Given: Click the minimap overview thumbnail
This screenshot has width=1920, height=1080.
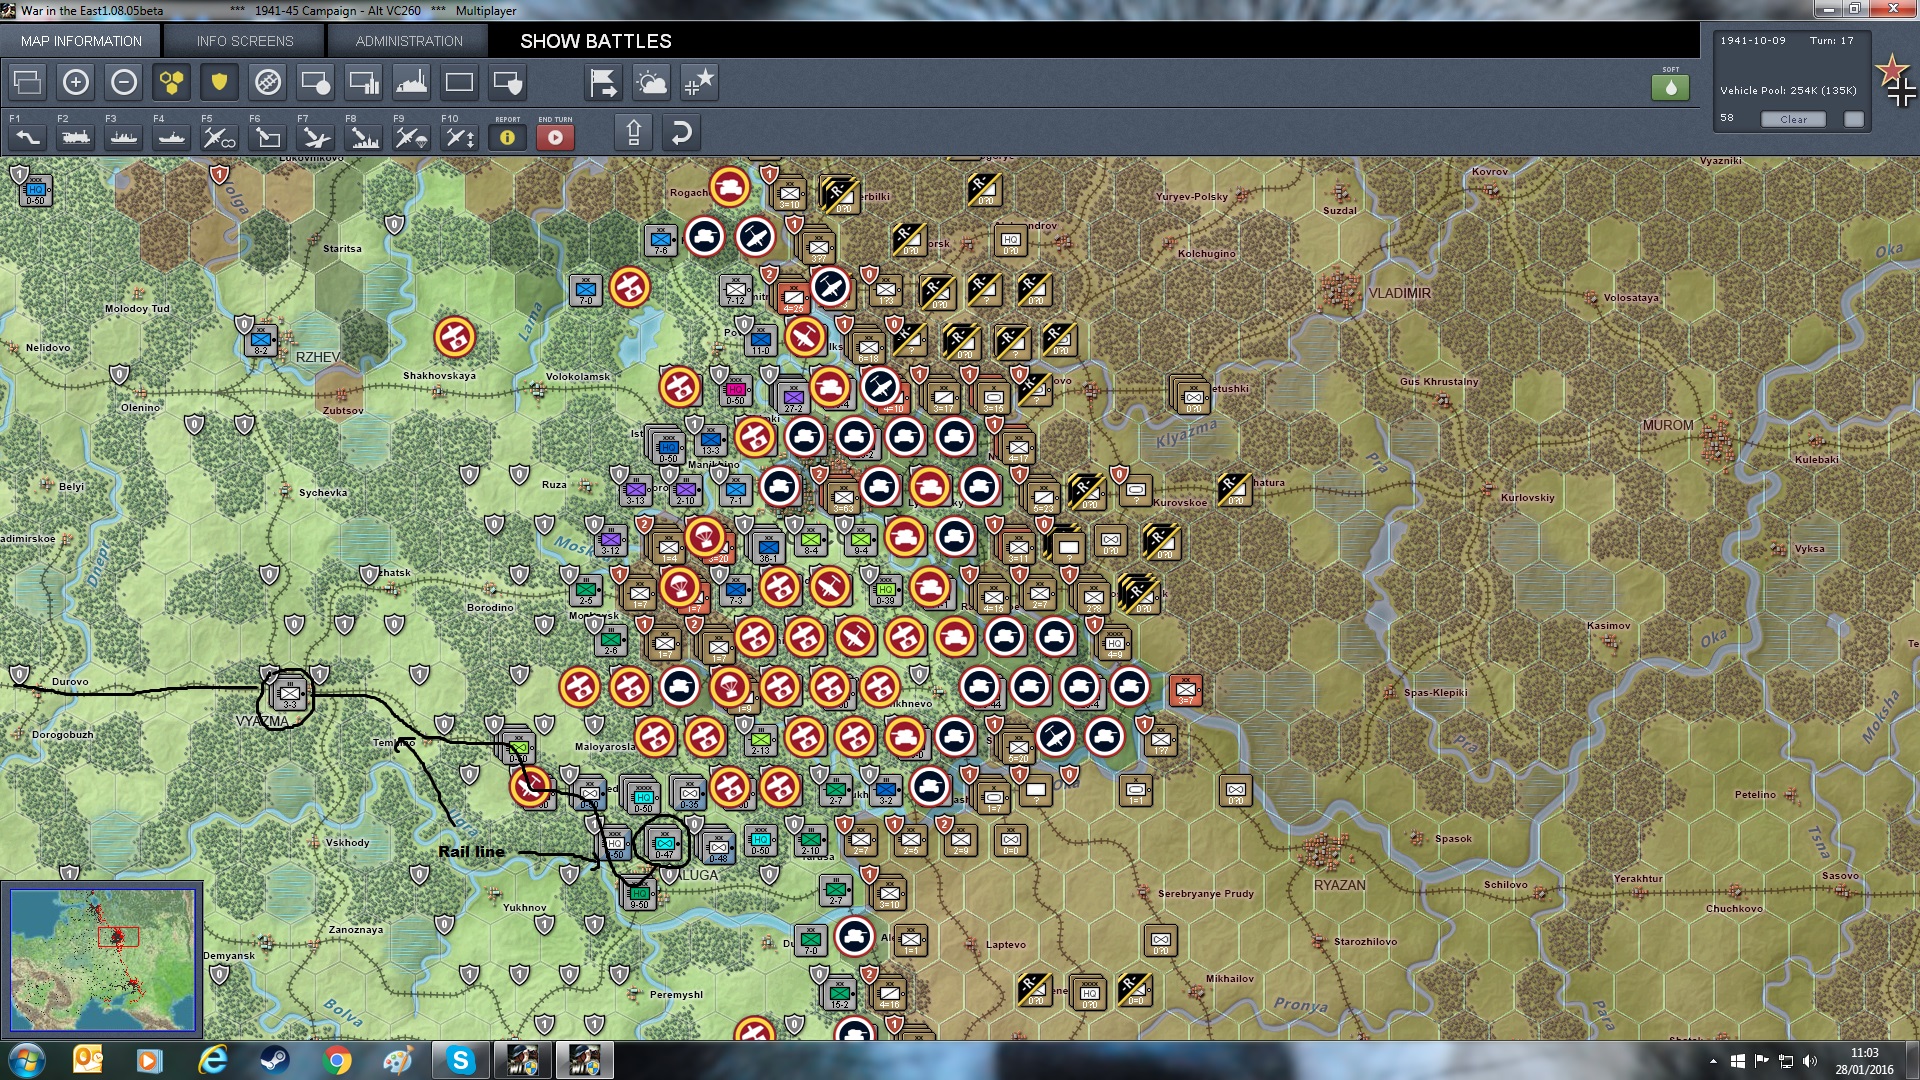Looking at the screenshot, I should pyautogui.click(x=102, y=959).
